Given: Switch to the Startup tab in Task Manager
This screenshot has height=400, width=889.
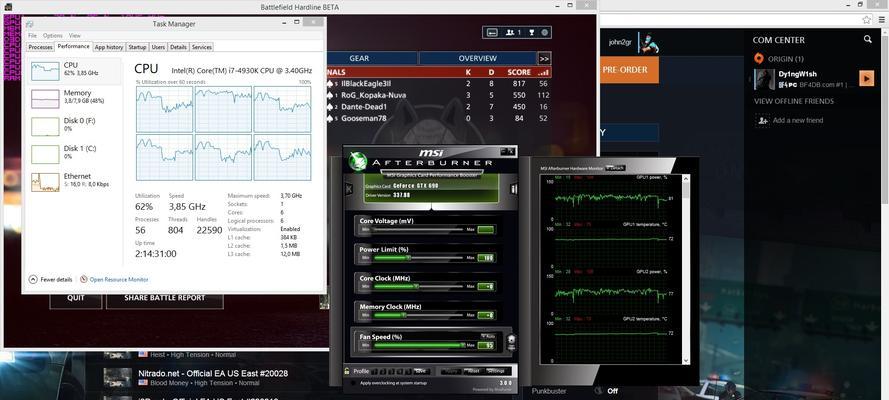Looking at the screenshot, I should point(137,47).
